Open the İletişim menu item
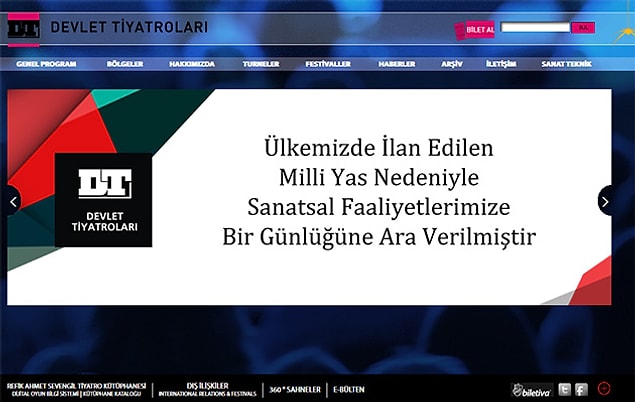 (501, 64)
